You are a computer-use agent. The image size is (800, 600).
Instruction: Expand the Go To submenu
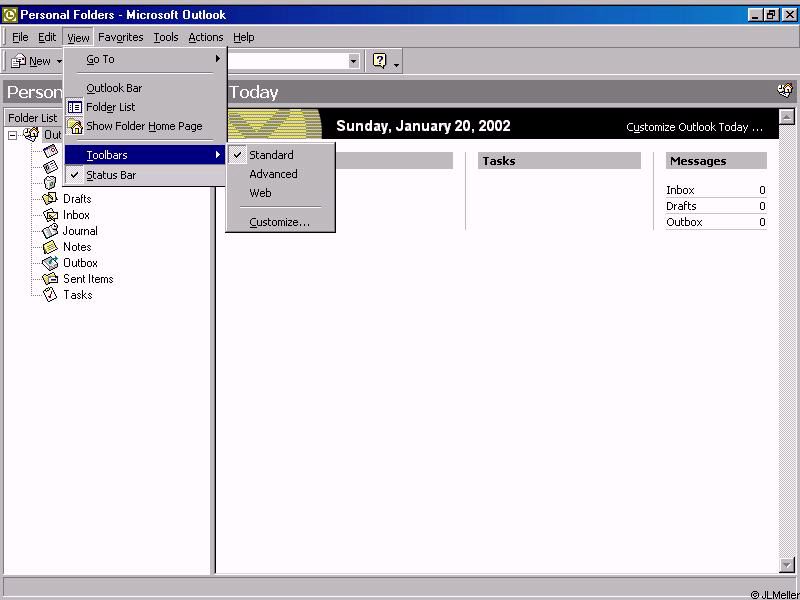[145, 59]
